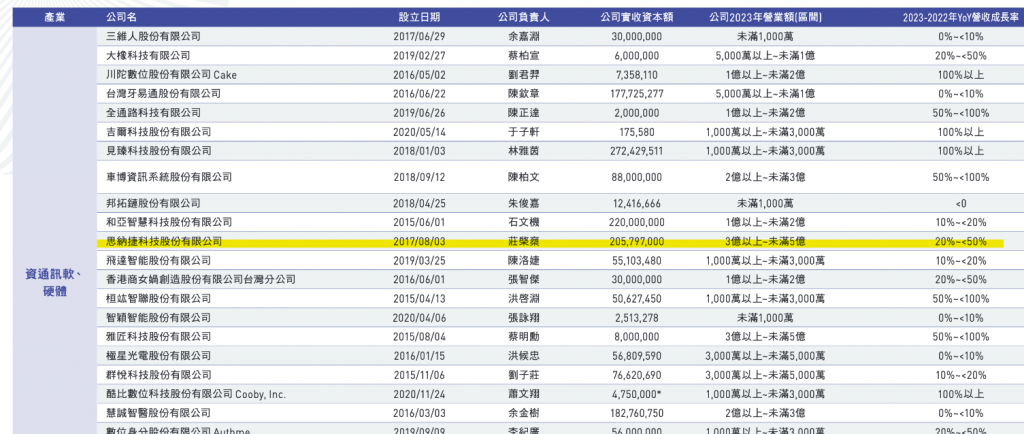Image resolution: width=1024 pixels, height=434 pixels.
Task: Select the 產業 column header
Action: click(54, 18)
